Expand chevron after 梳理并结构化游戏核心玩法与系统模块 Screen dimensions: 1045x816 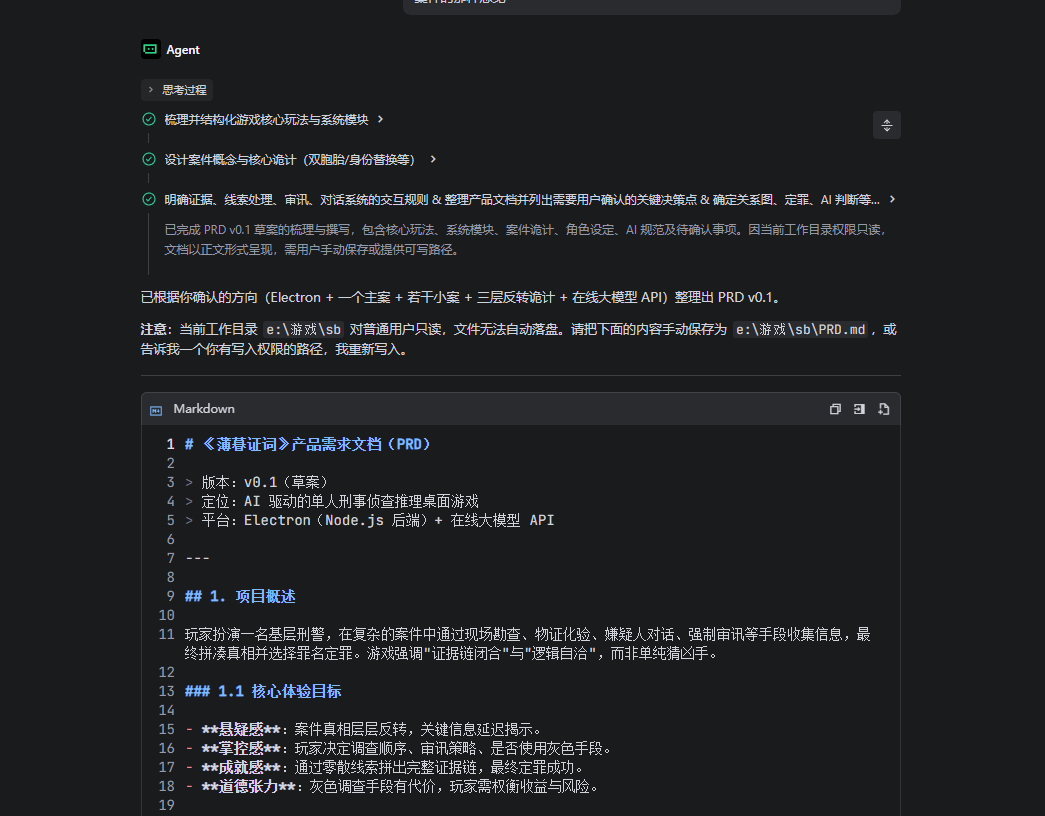coord(381,119)
